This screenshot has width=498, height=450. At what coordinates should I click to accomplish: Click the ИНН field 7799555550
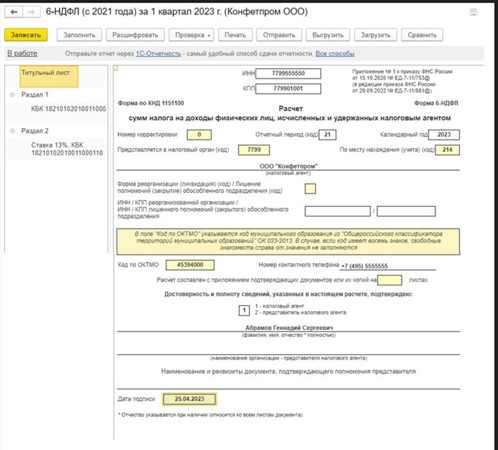(288, 74)
